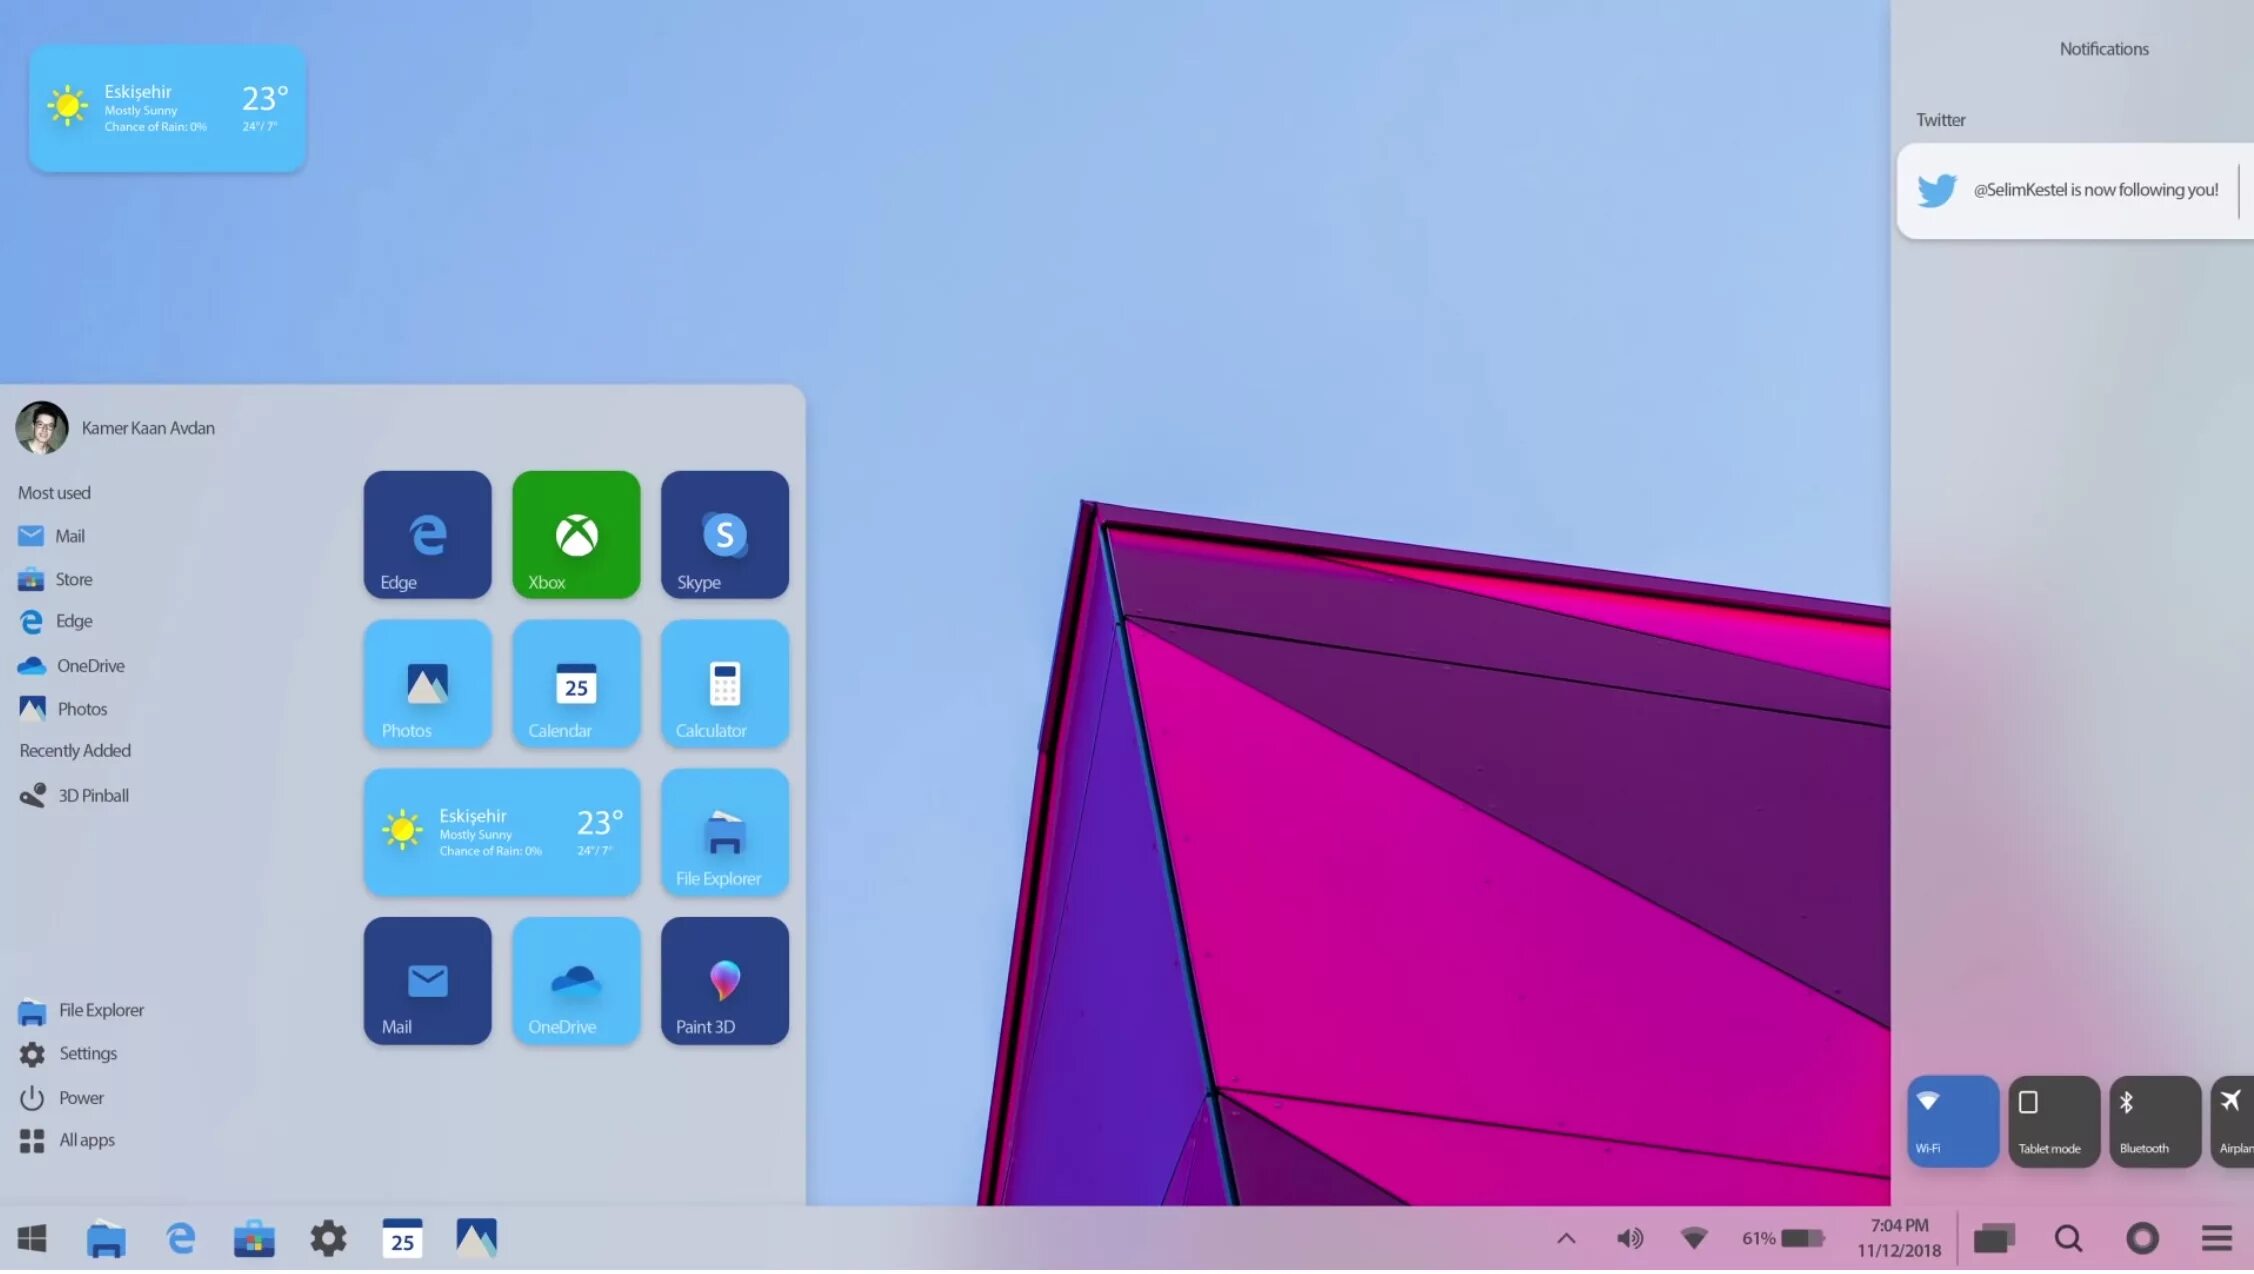Click the Search taskbar button
Image resolution: width=2254 pixels, height=1274 pixels.
click(x=2070, y=1238)
